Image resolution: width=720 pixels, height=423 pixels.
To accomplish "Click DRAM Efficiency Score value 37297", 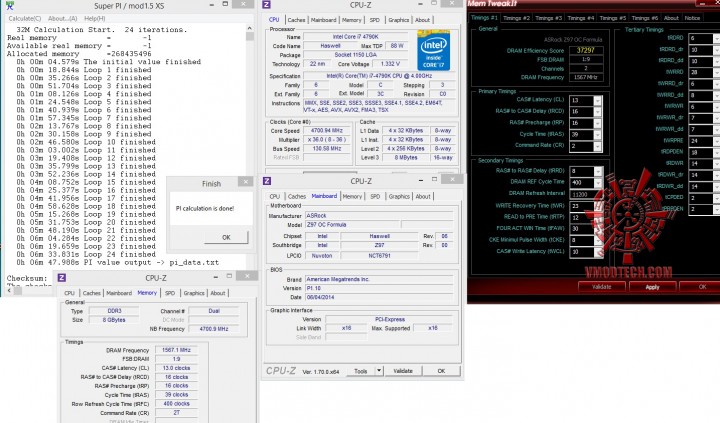I will coord(585,50).
